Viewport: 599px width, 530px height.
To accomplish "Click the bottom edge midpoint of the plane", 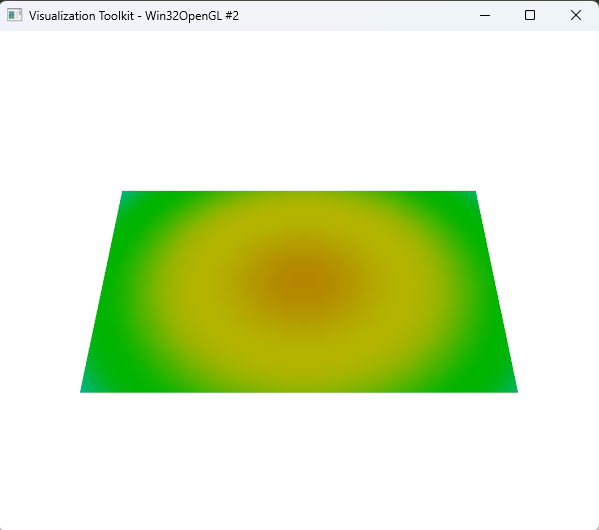I will pyautogui.click(x=299, y=391).
